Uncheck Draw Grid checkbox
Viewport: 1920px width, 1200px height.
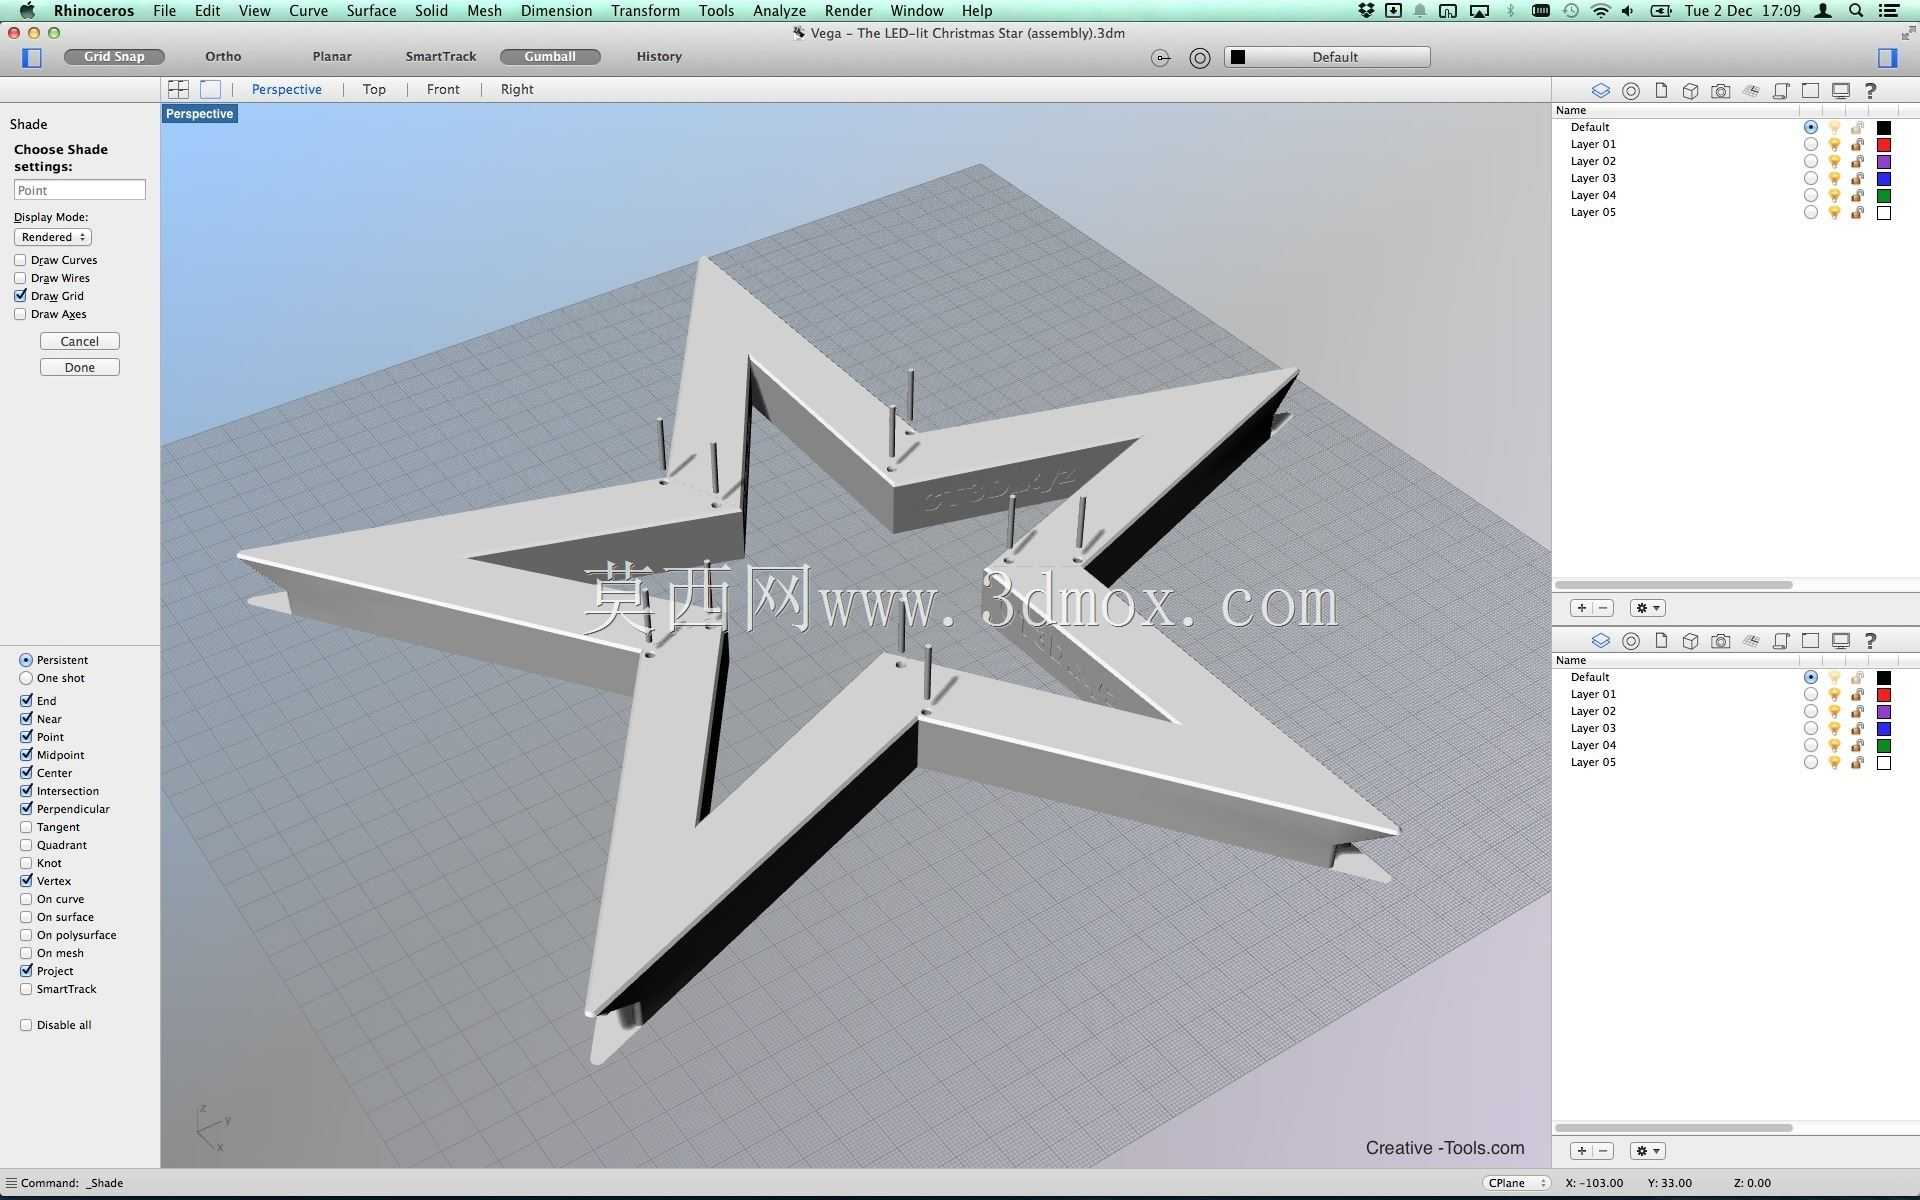[x=20, y=296]
